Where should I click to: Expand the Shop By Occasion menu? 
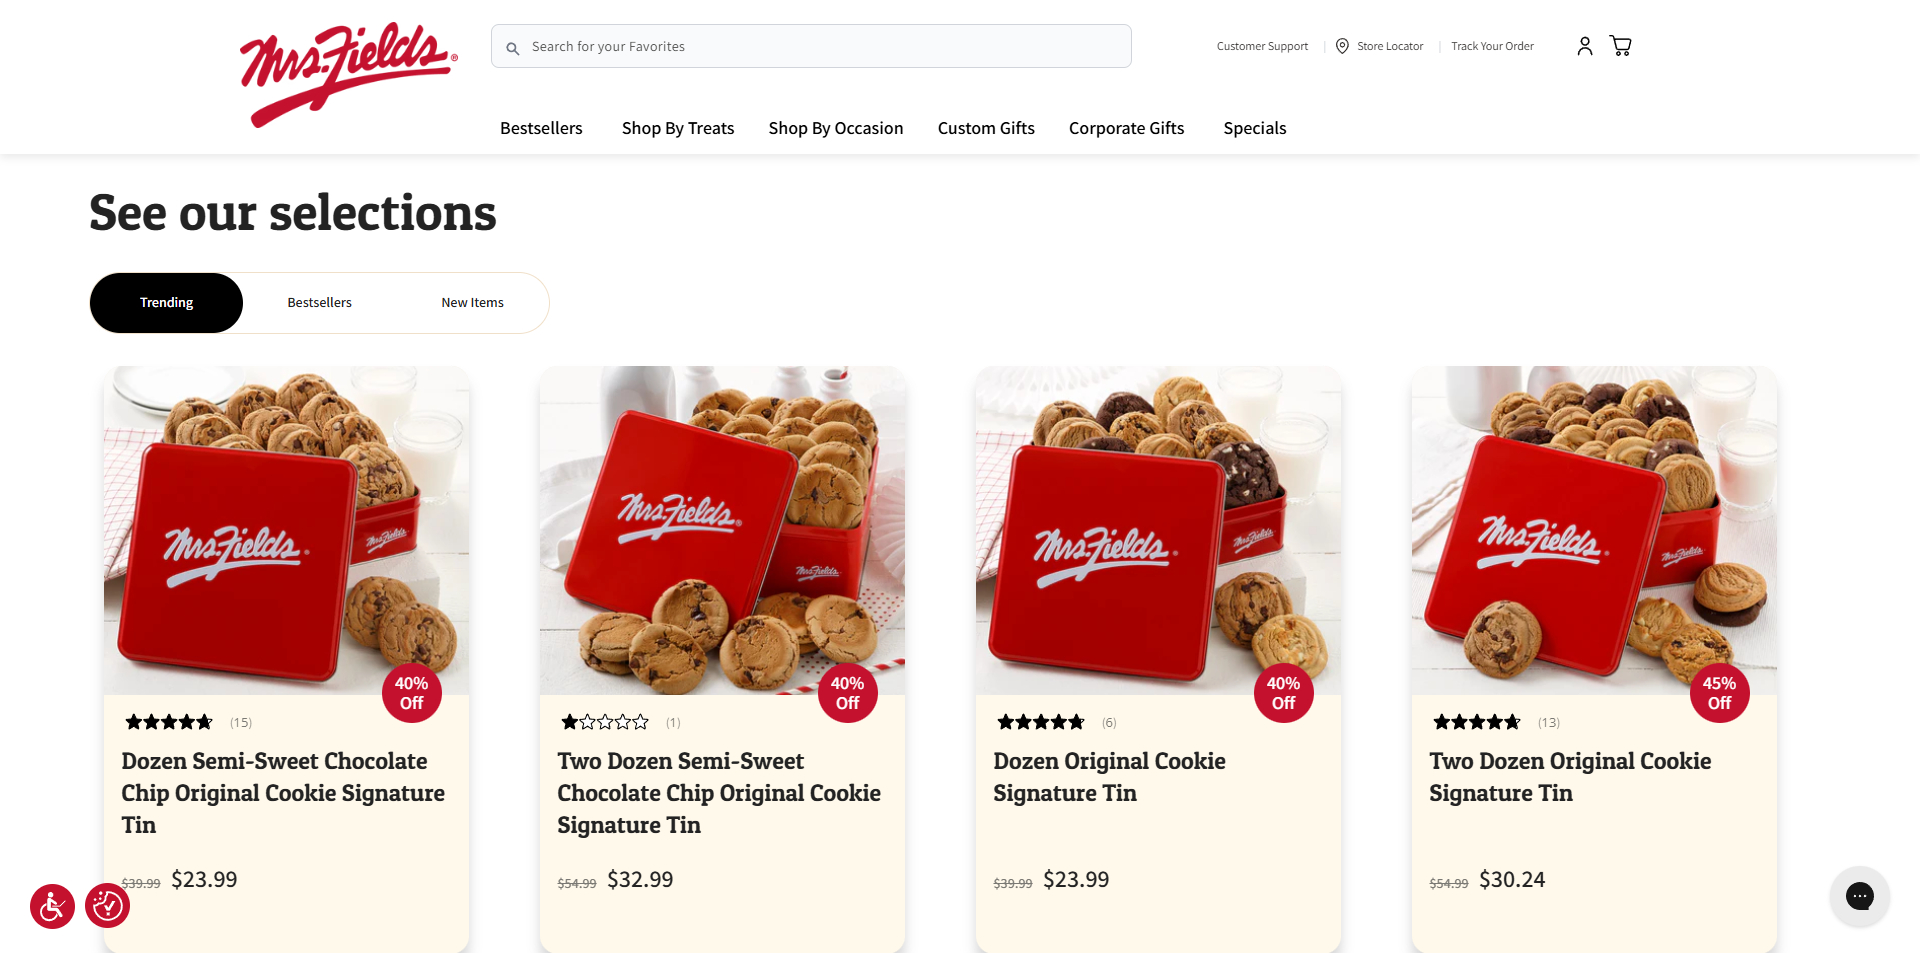pos(835,128)
